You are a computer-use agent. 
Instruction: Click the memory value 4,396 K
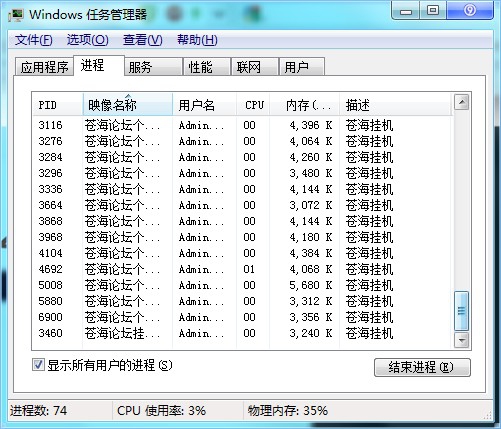pos(311,125)
